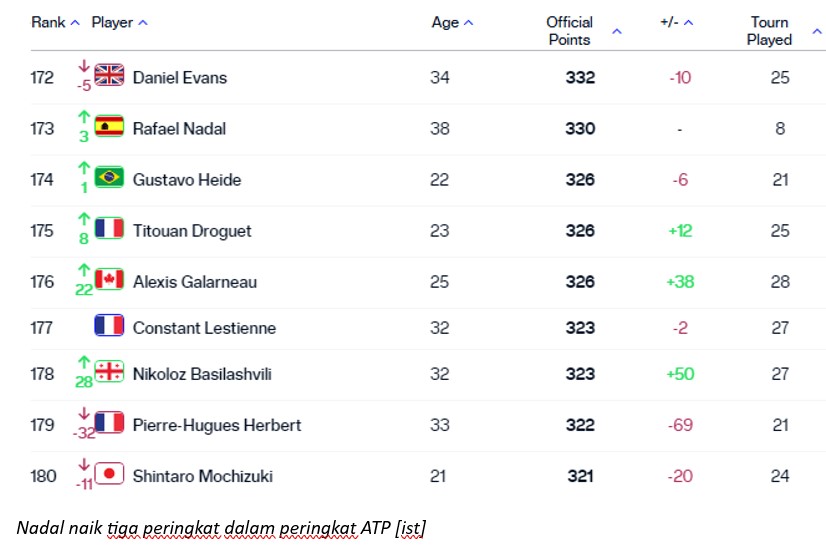Sort by Official Points column arrow
Screen dimensions: 826x553
click(x=616, y=32)
